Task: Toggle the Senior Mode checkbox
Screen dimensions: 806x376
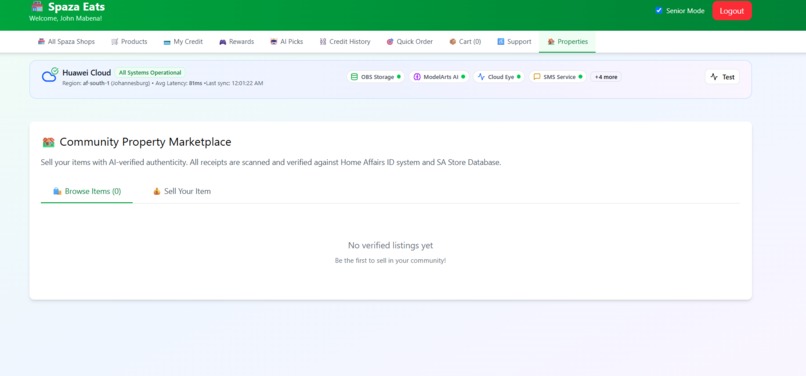Action: pos(658,10)
